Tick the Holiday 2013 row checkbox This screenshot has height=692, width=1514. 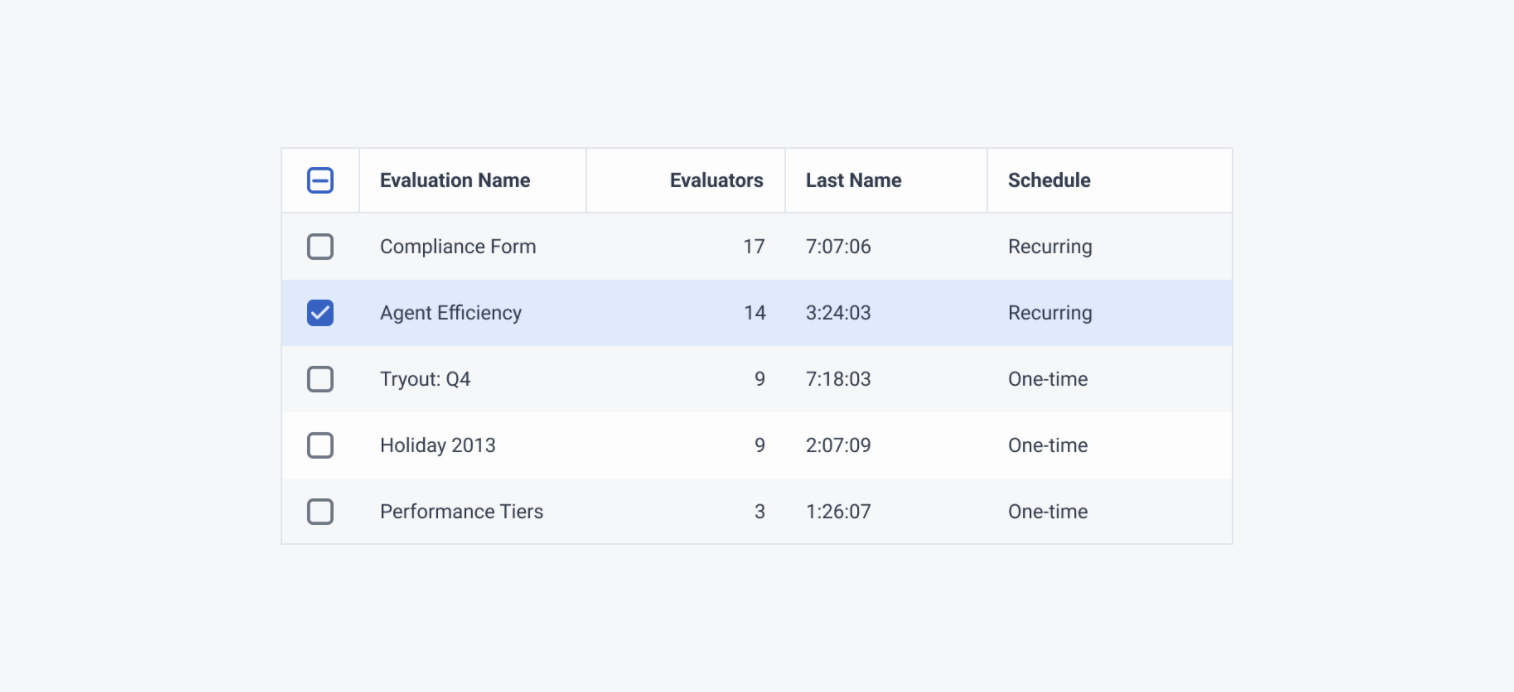(x=320, y=445)
